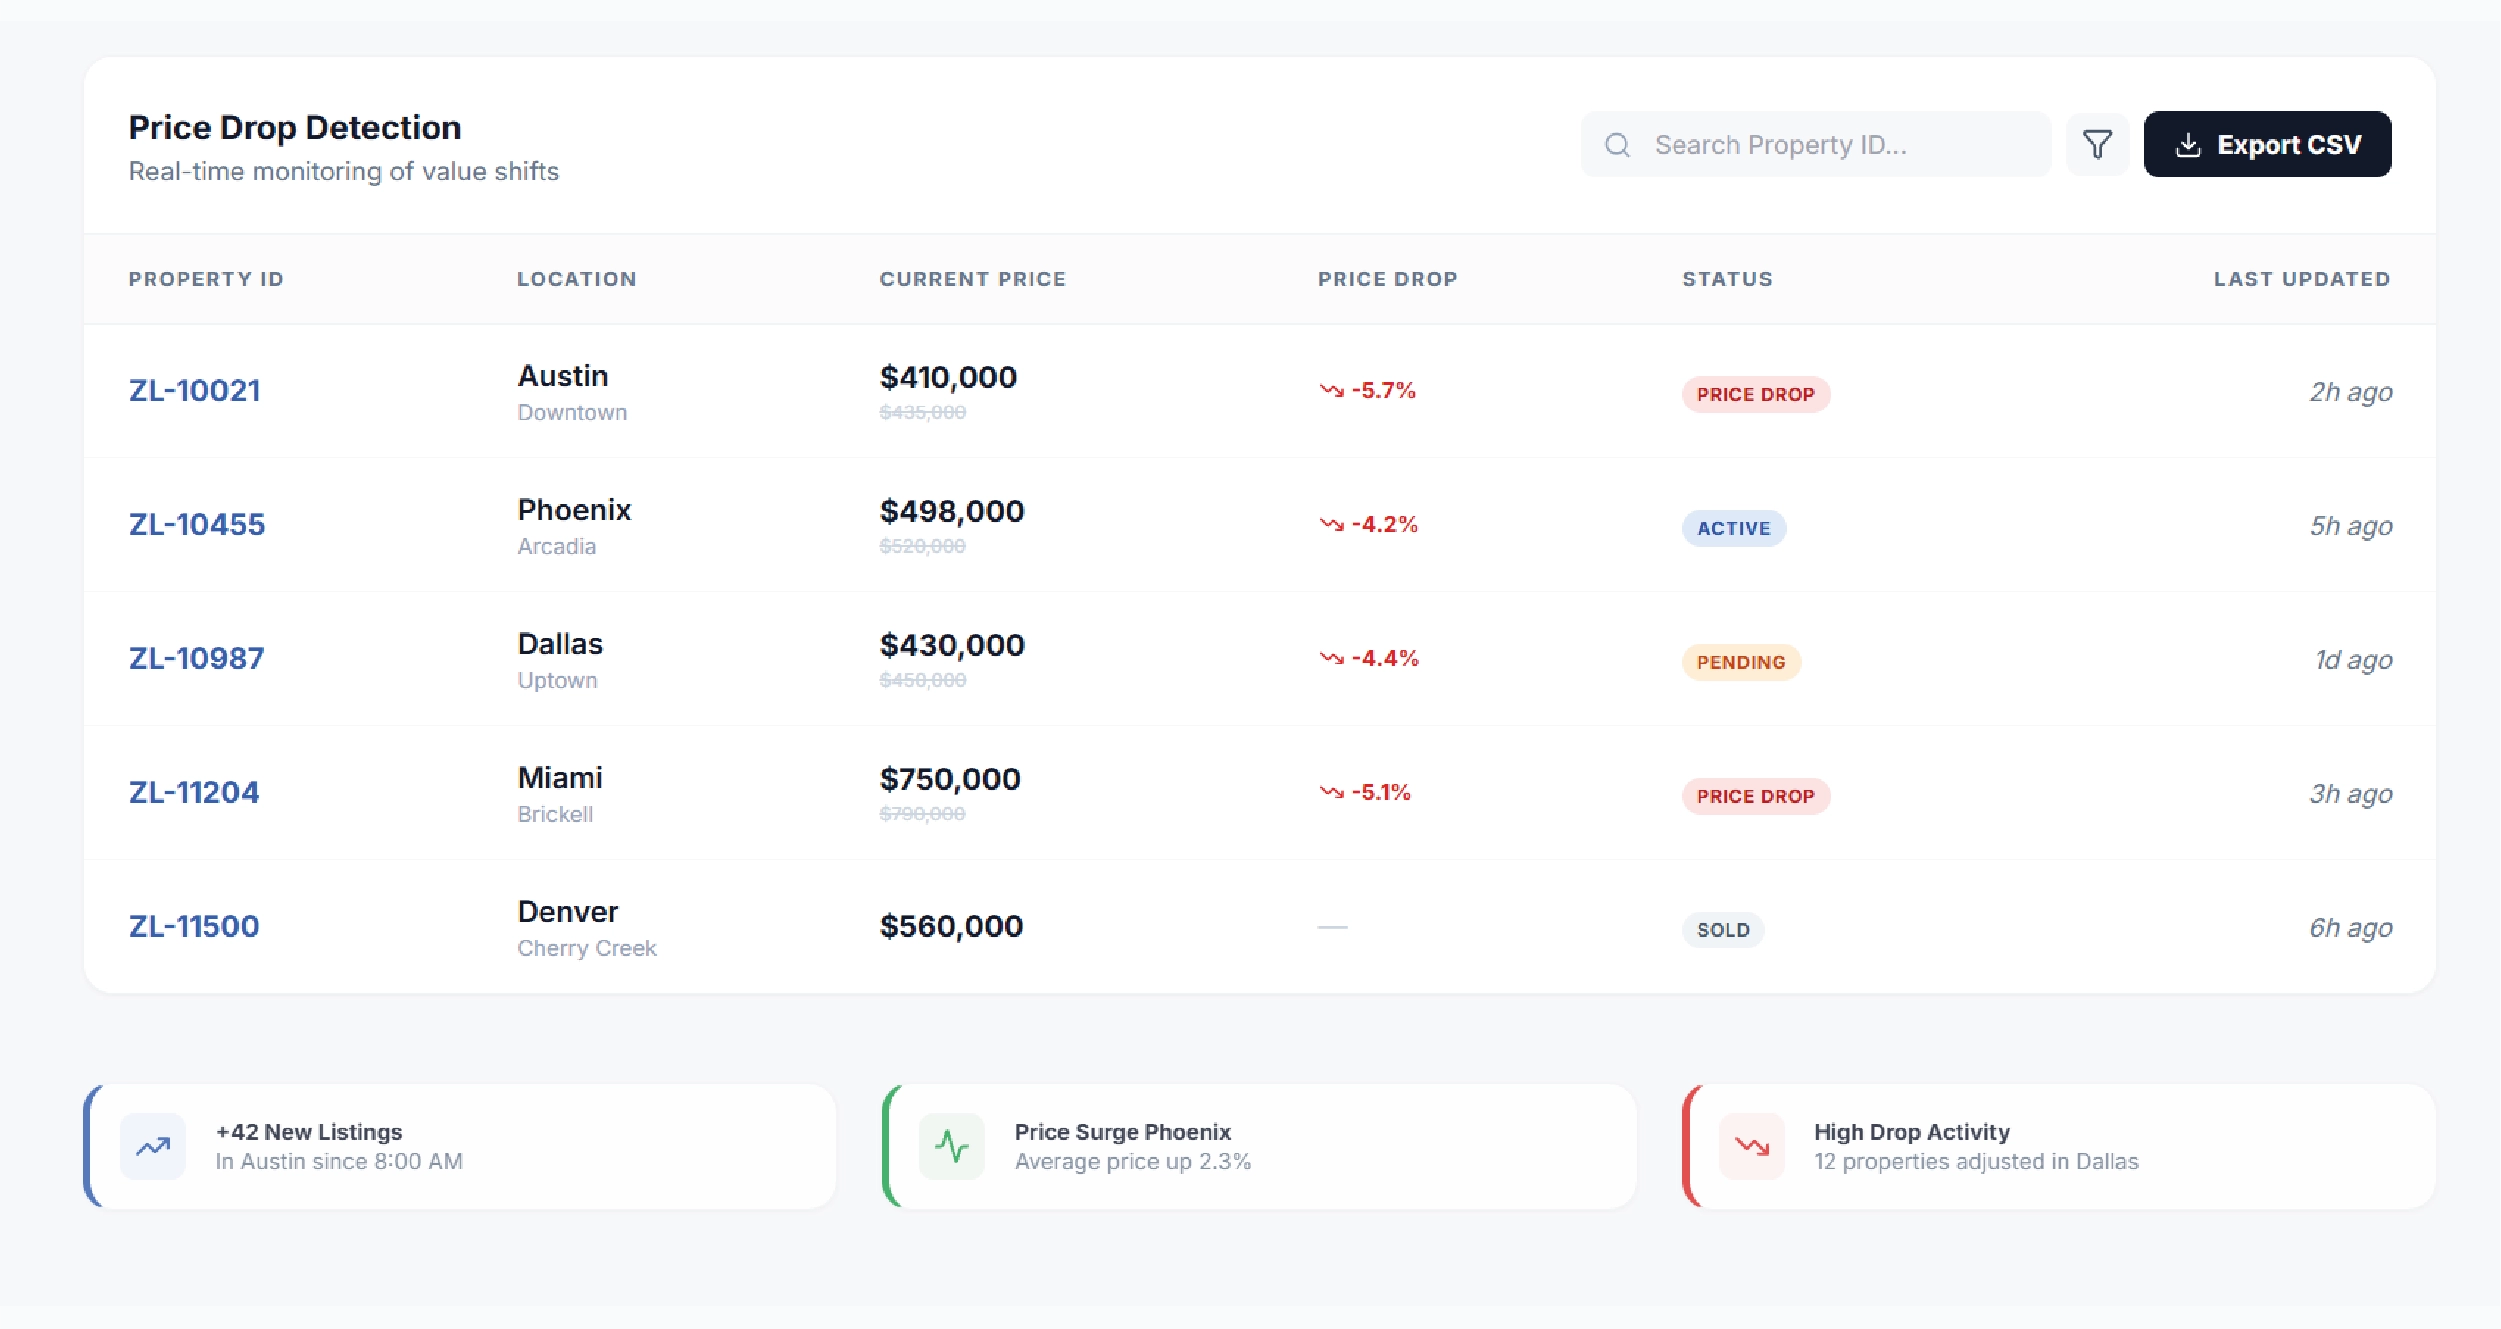Click the filter funnel icon
Screen dimensions: 2501x1329
click(x=2097, y=144)
